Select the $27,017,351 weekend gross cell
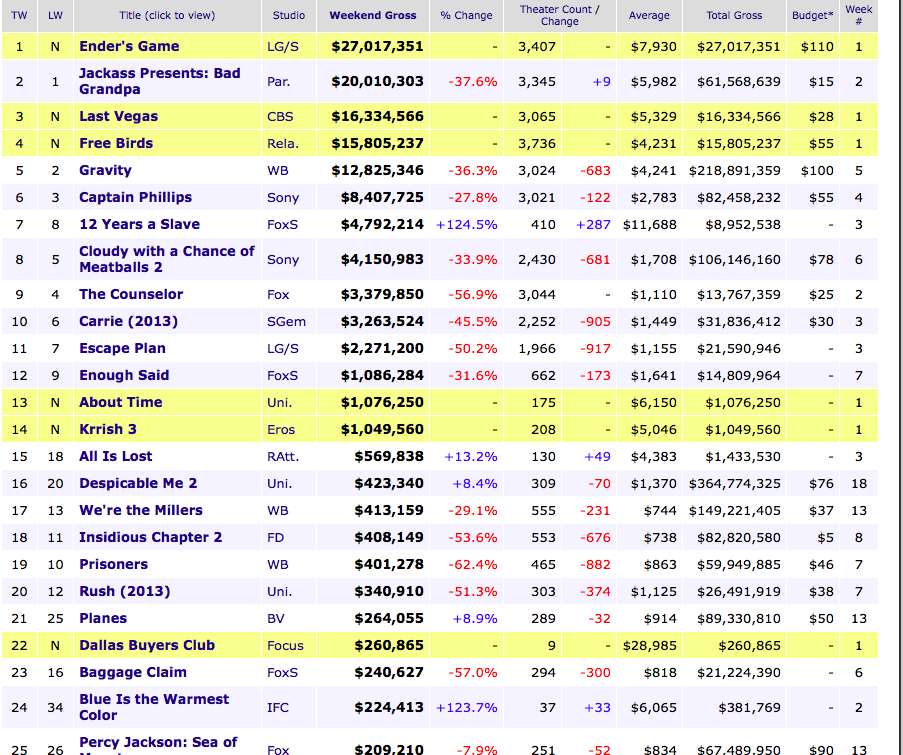Viewport: 903px width, 755px height. (x=377, y=47)
